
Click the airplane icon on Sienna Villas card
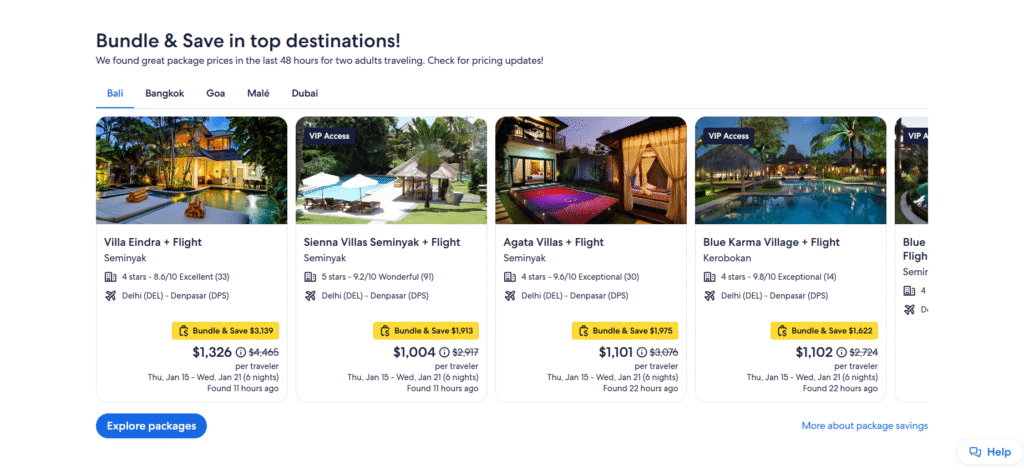[x=310, y=295]
